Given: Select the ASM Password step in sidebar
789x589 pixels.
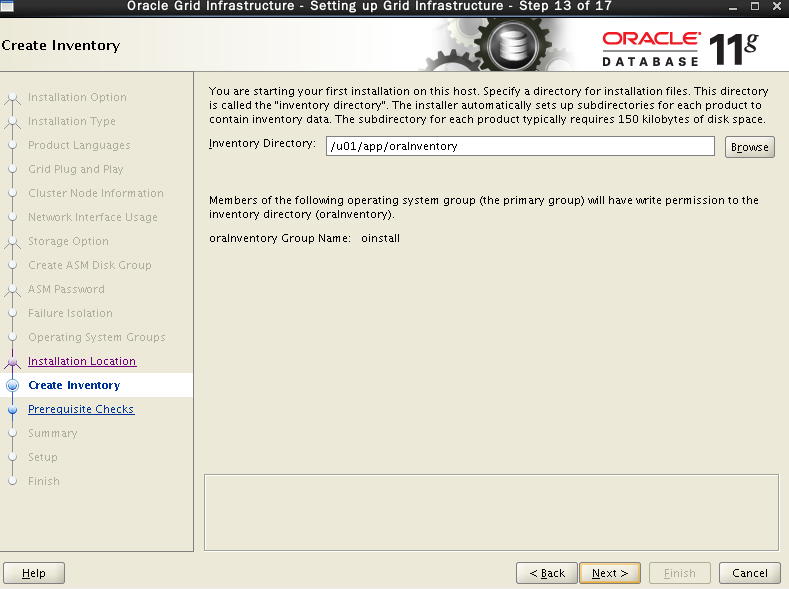Looking at the screenshot, I should (x=66, y=289).
